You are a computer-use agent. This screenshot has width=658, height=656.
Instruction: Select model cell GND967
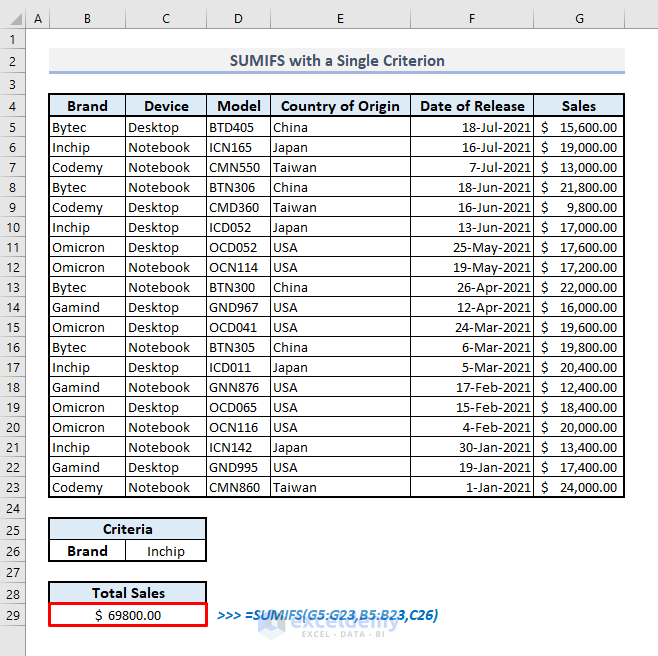238,307
